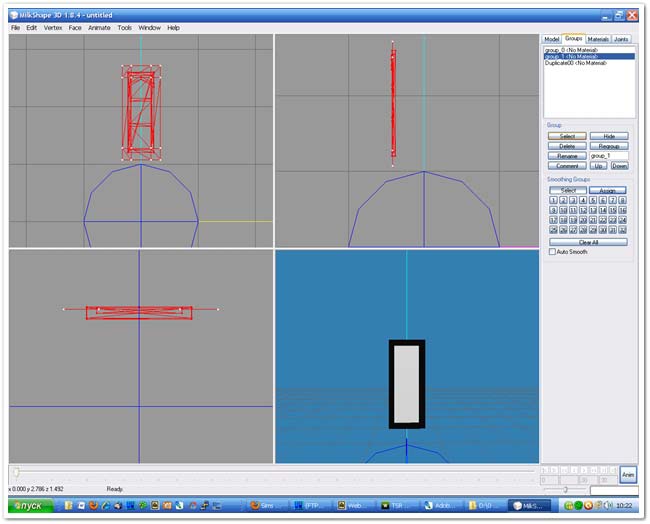
Task: Click the group name input field
Action: 608,156
